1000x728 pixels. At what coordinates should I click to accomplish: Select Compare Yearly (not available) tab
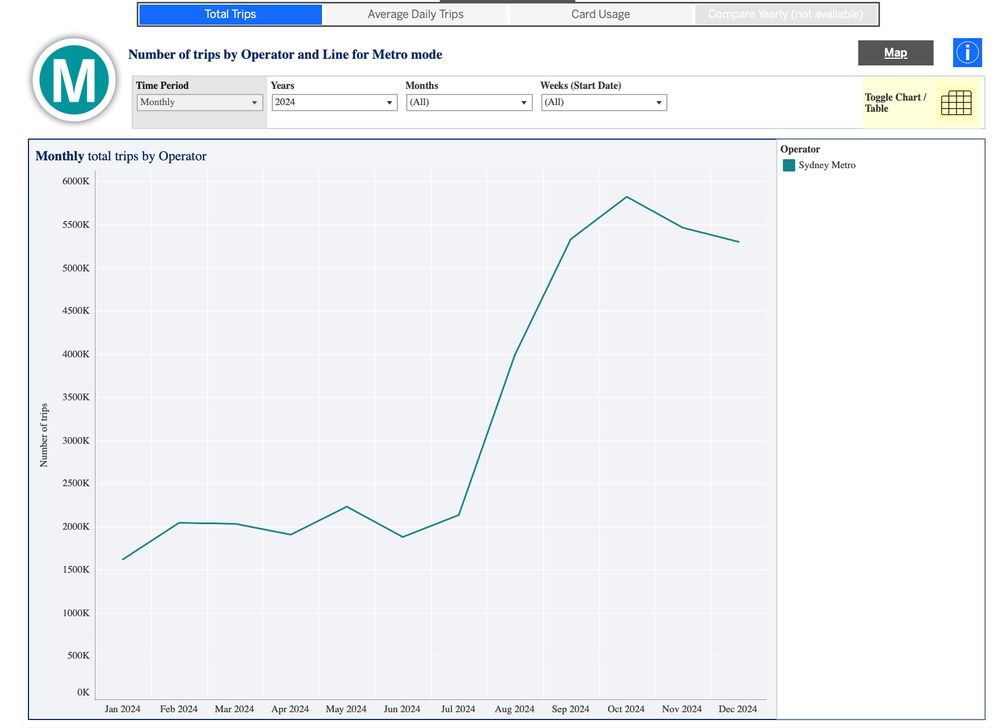785,14
